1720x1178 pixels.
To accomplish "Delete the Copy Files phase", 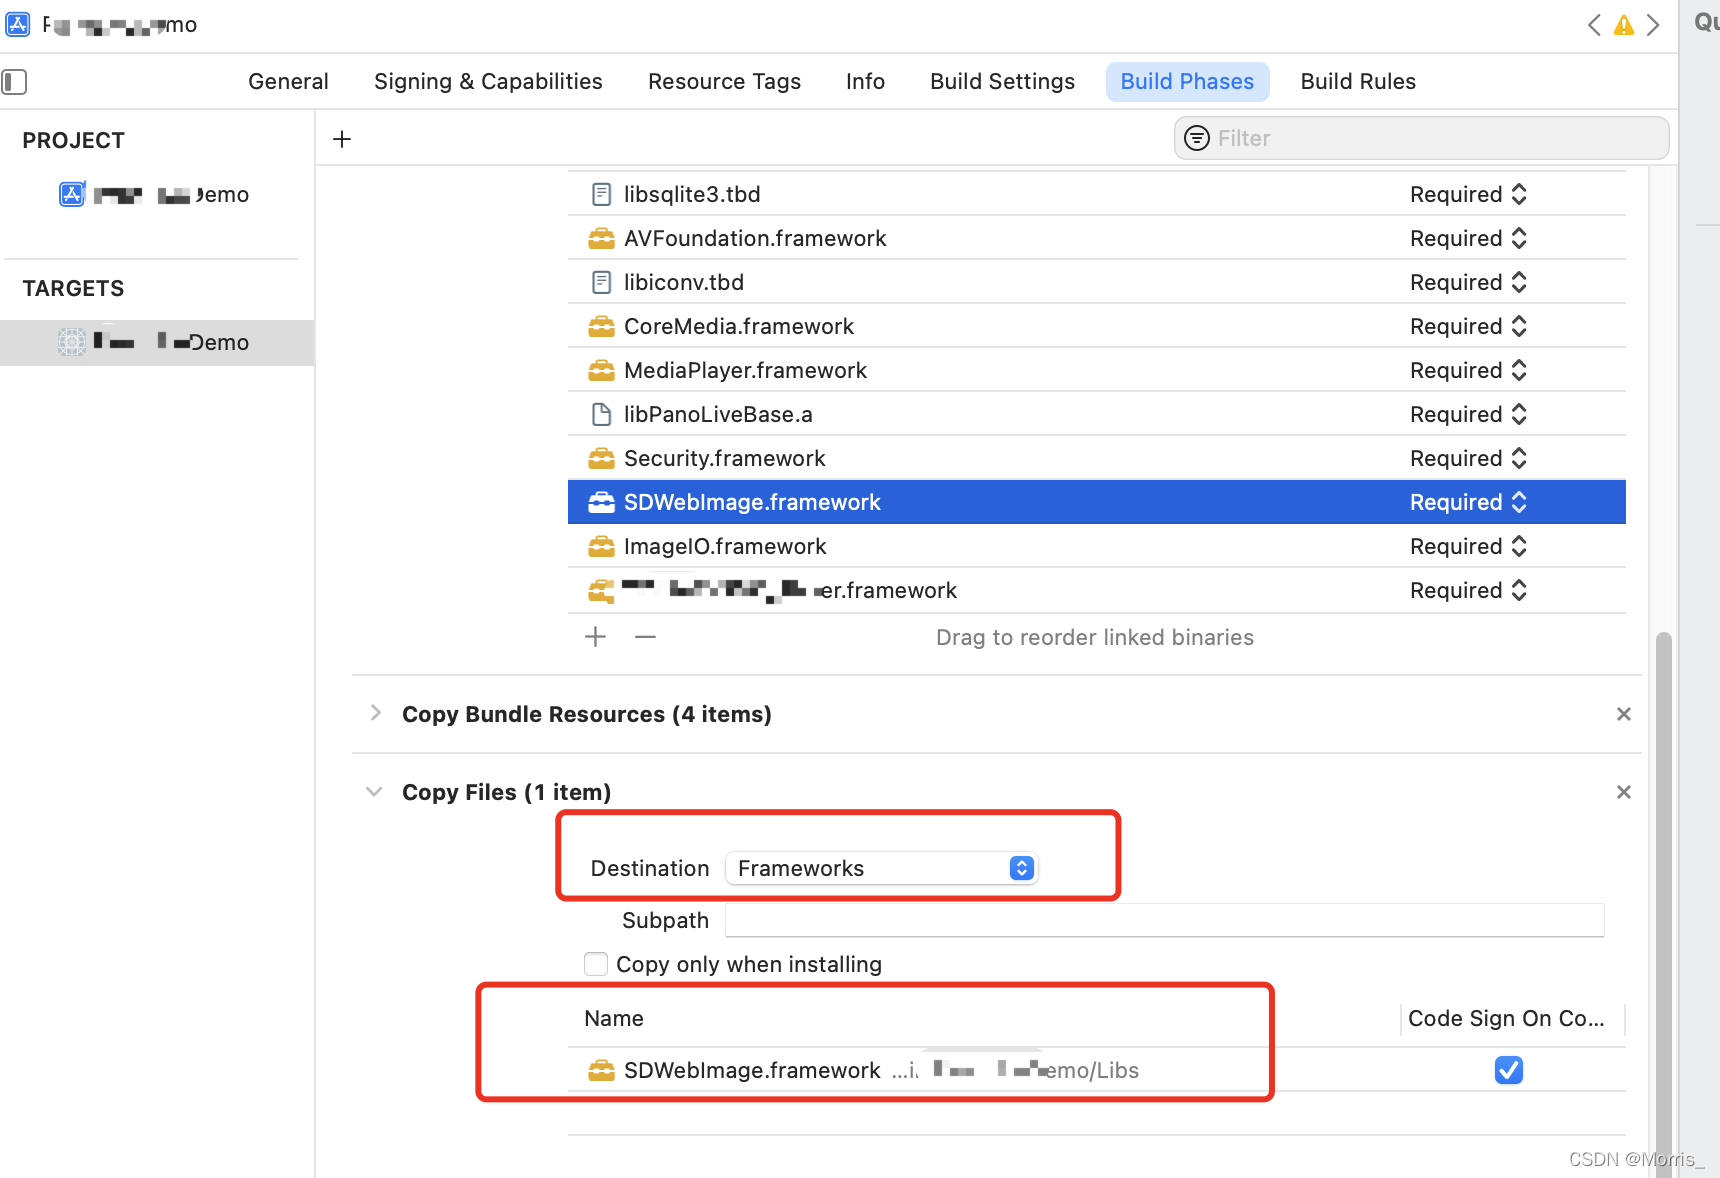I will pos(1624,792).
